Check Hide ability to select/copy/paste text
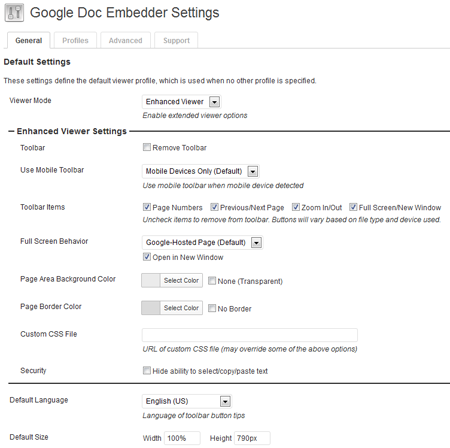Viewport: 450px width, 448px height. click(147, 370)
